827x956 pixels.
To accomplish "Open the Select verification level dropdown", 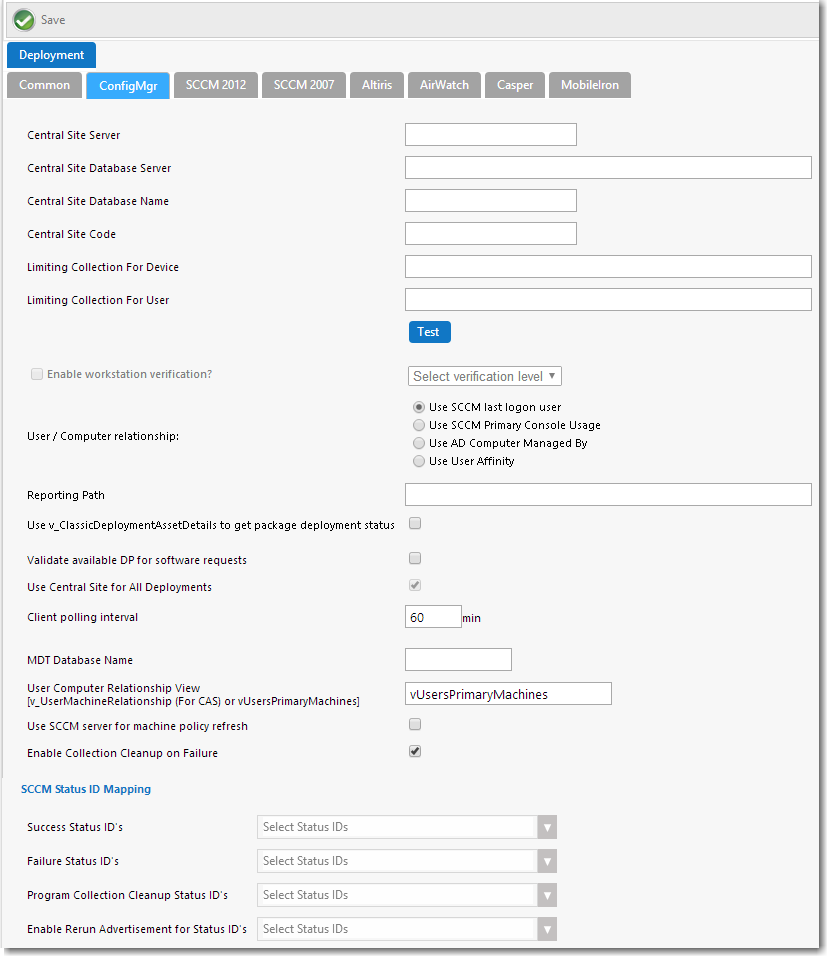I will (x=485, y=376).
